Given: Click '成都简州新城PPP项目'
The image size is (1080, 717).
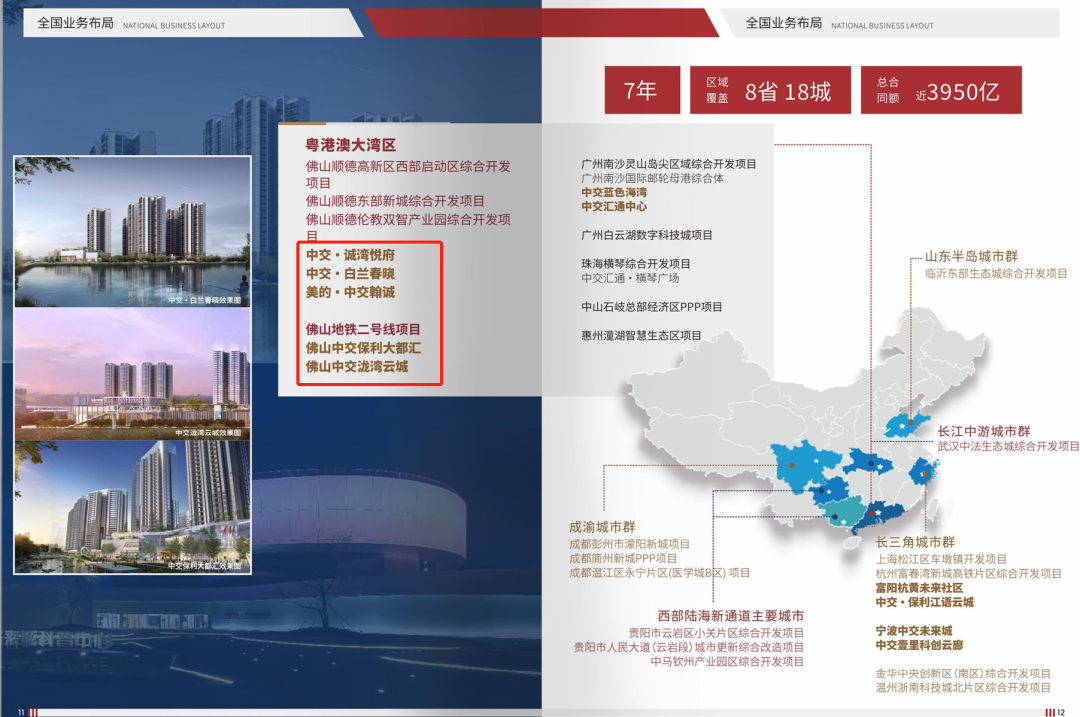Looking at the screenshot, I should [x=623, y=559].
